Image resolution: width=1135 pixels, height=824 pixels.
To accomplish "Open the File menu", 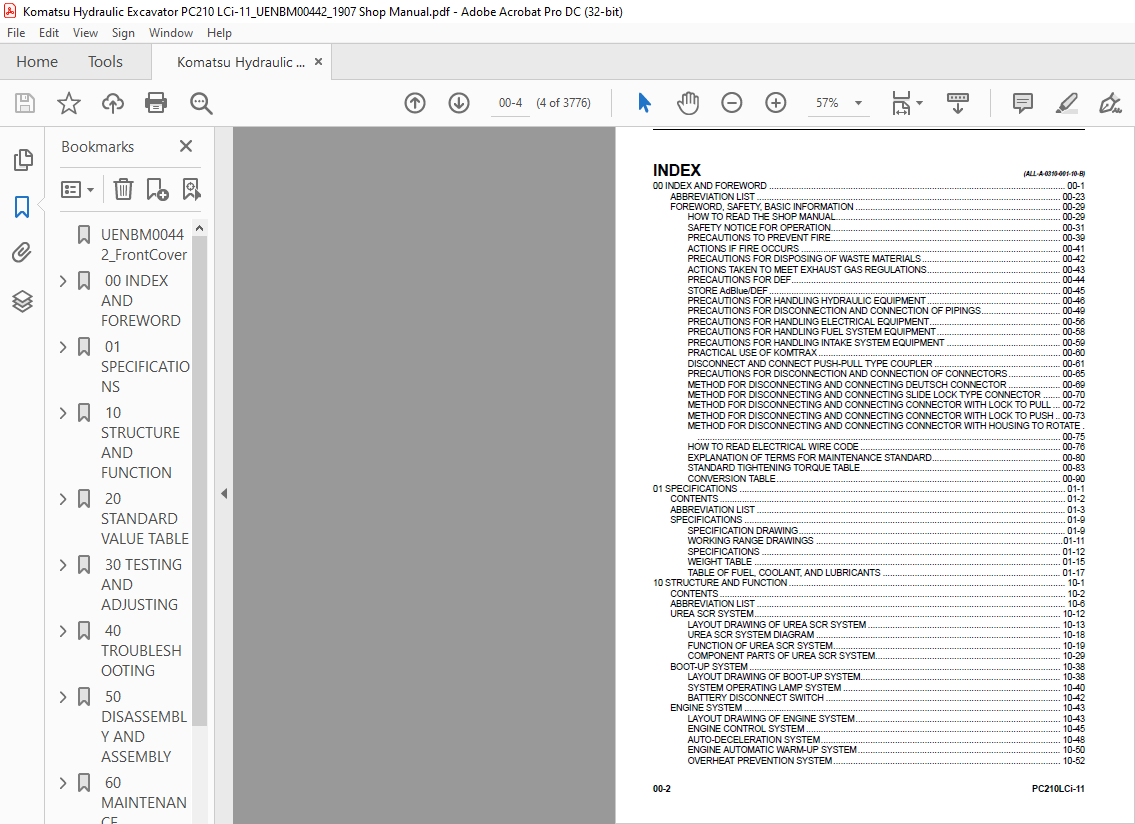I will 16,33.
